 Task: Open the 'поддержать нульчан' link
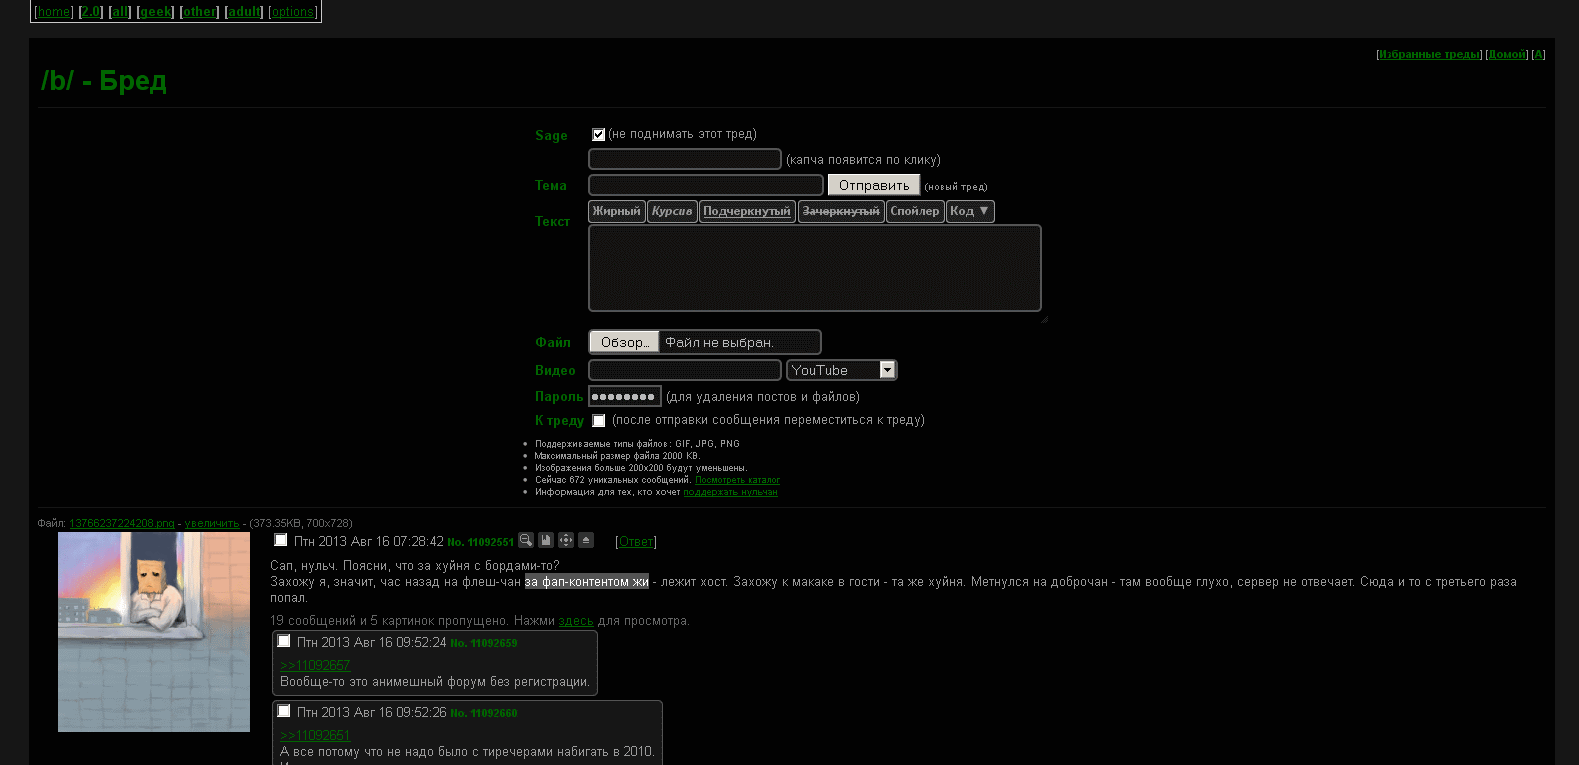730,492
